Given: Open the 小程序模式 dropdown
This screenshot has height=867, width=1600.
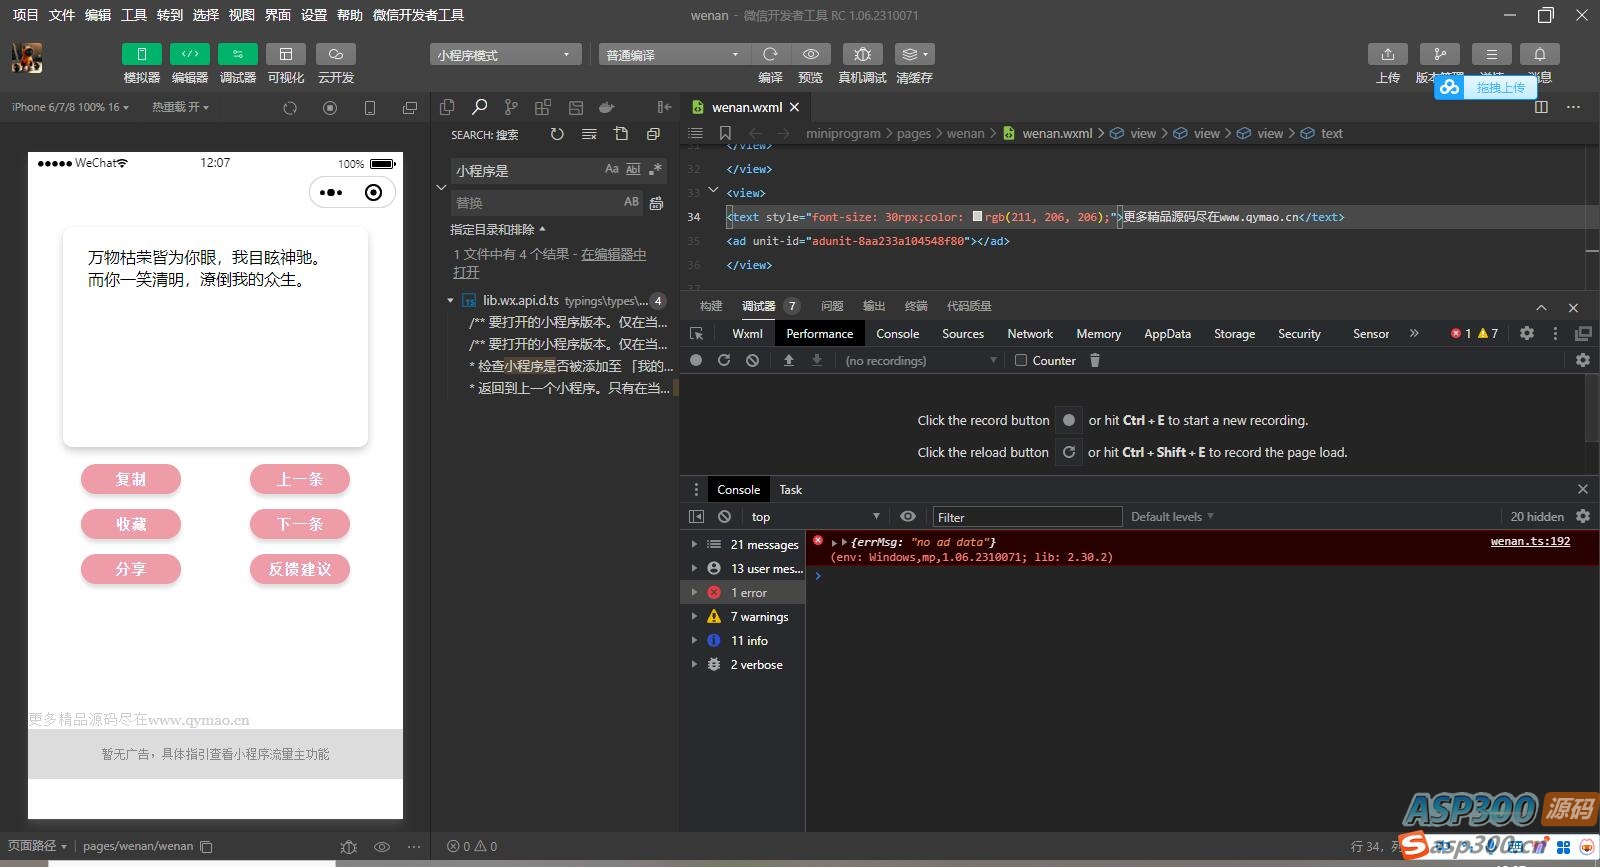Looking at the screenshot, I should pyautogui.click(x=504, y=55).
